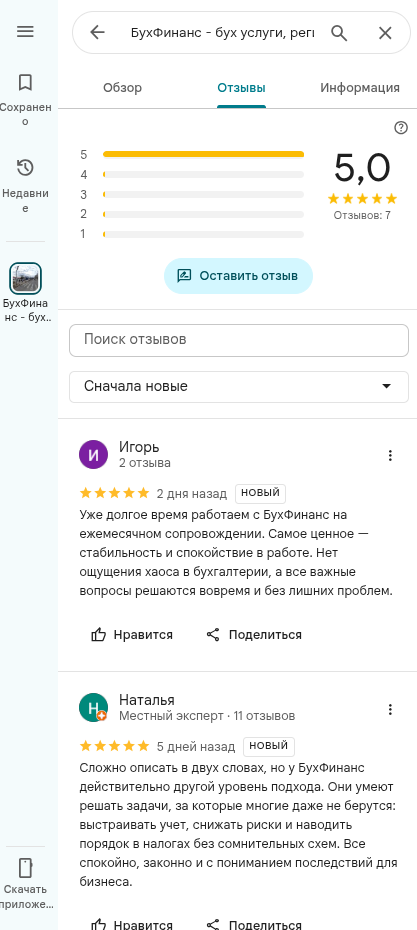Click the 3-star rating bar
The width and height of the screenshot is (417, 930).
point(192,195)
